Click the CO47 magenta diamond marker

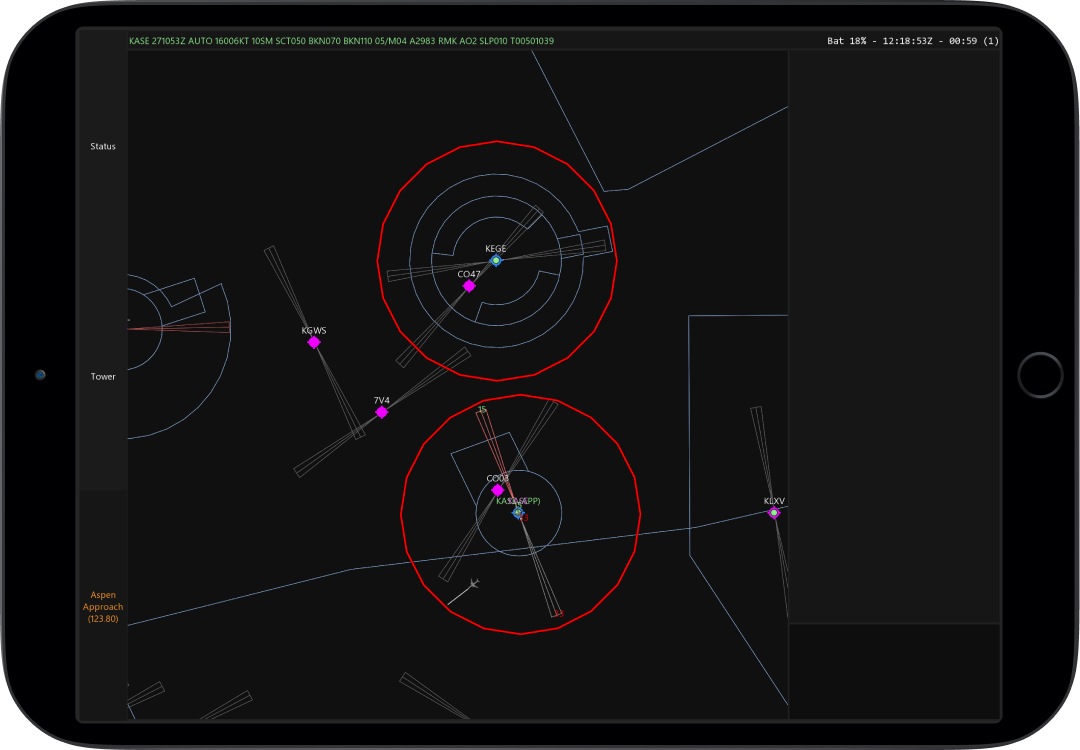click(x=469, y=286)
